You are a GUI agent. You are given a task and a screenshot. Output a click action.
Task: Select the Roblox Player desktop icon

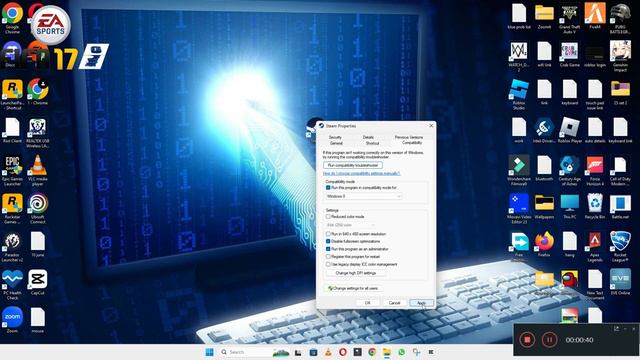pos(569,130)
